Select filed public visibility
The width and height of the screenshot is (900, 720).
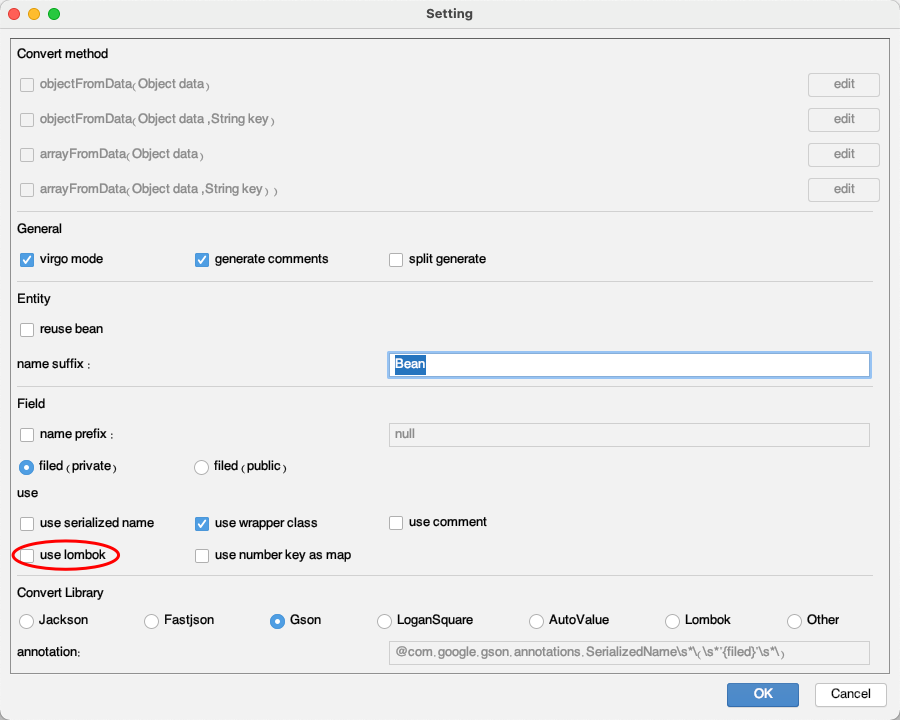point(201,467)
